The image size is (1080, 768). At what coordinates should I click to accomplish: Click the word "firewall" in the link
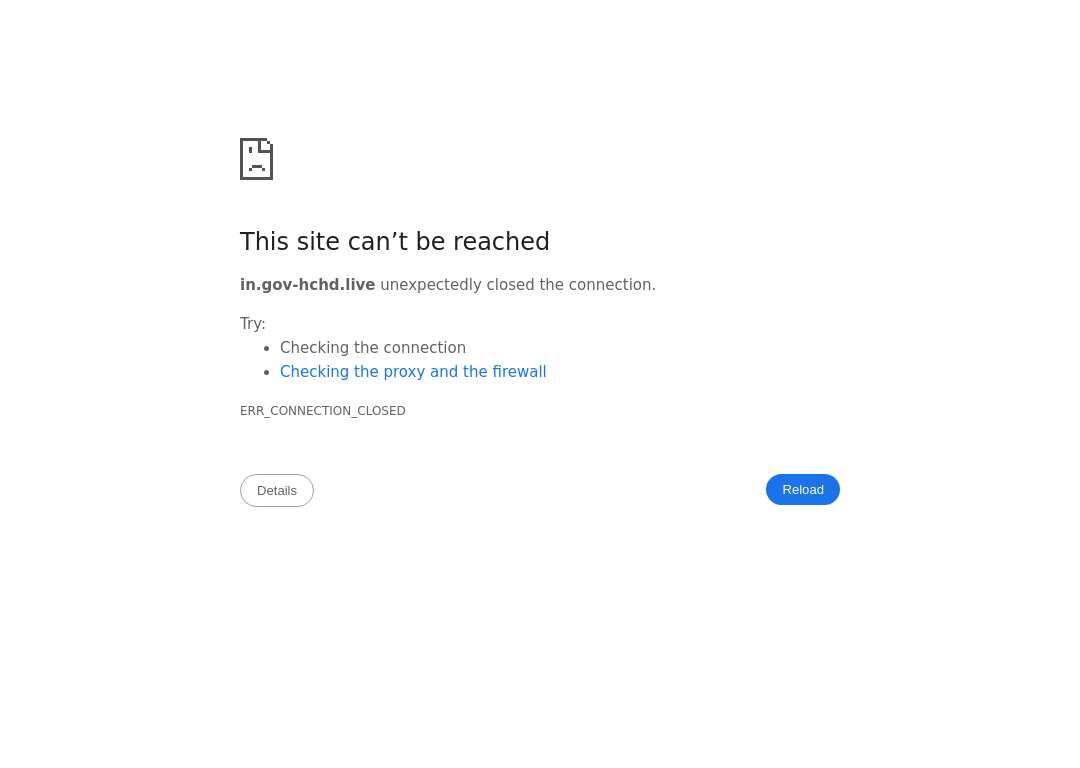click(x=519, y=372)
